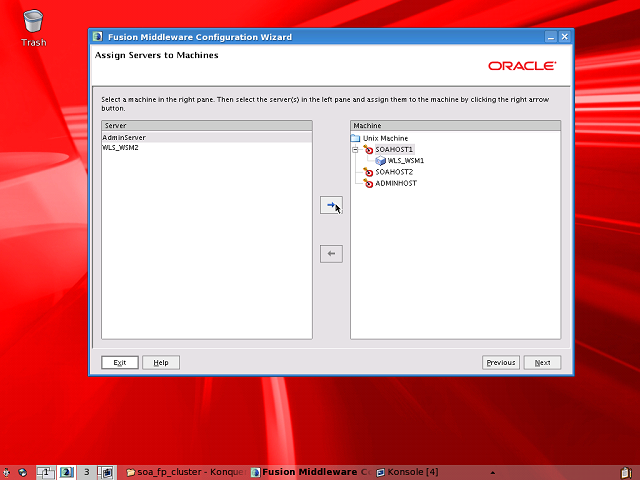The width and height of the screenshot is (640, 480).
Task: Select the SOAHOST2 machine node
Action: [394, 172]
